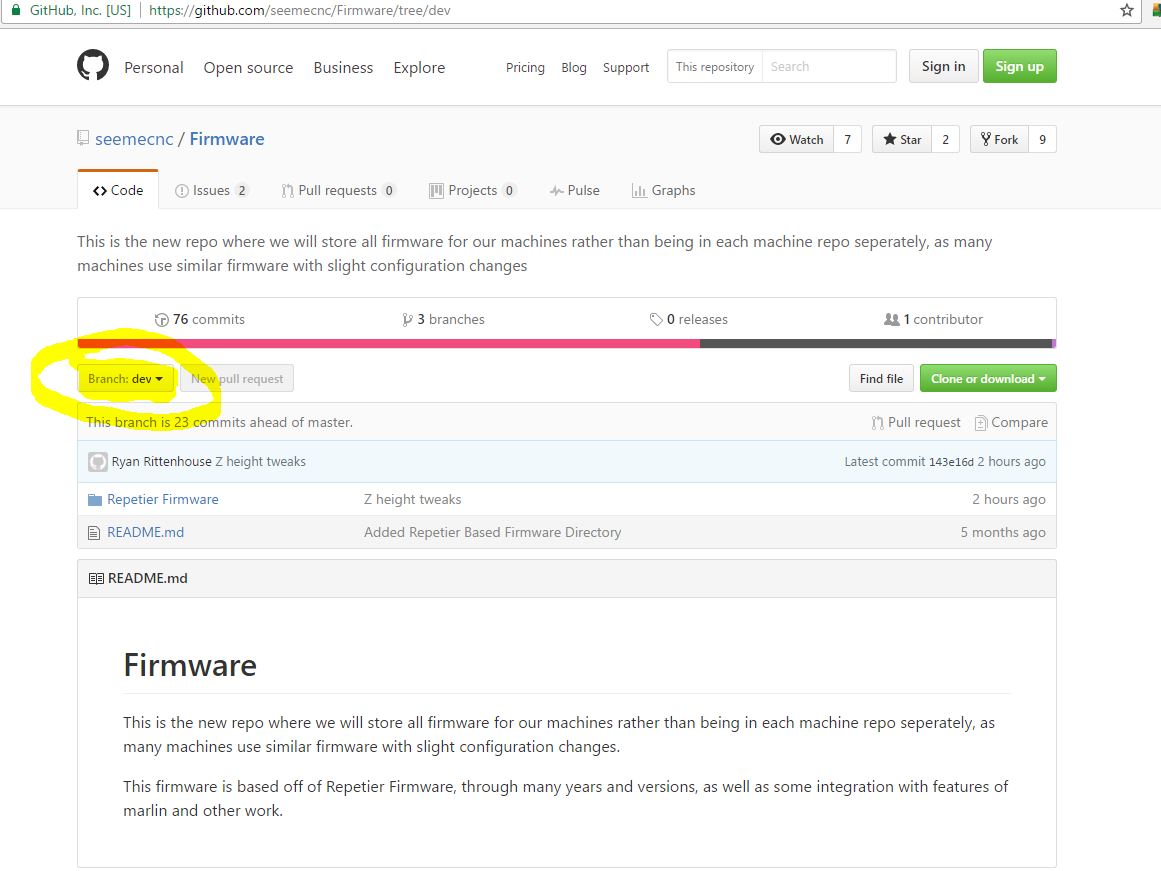This screenshot has width=1161, height=871.
Task: Click the green Sign up button
Action: [x=1019, y=66]
